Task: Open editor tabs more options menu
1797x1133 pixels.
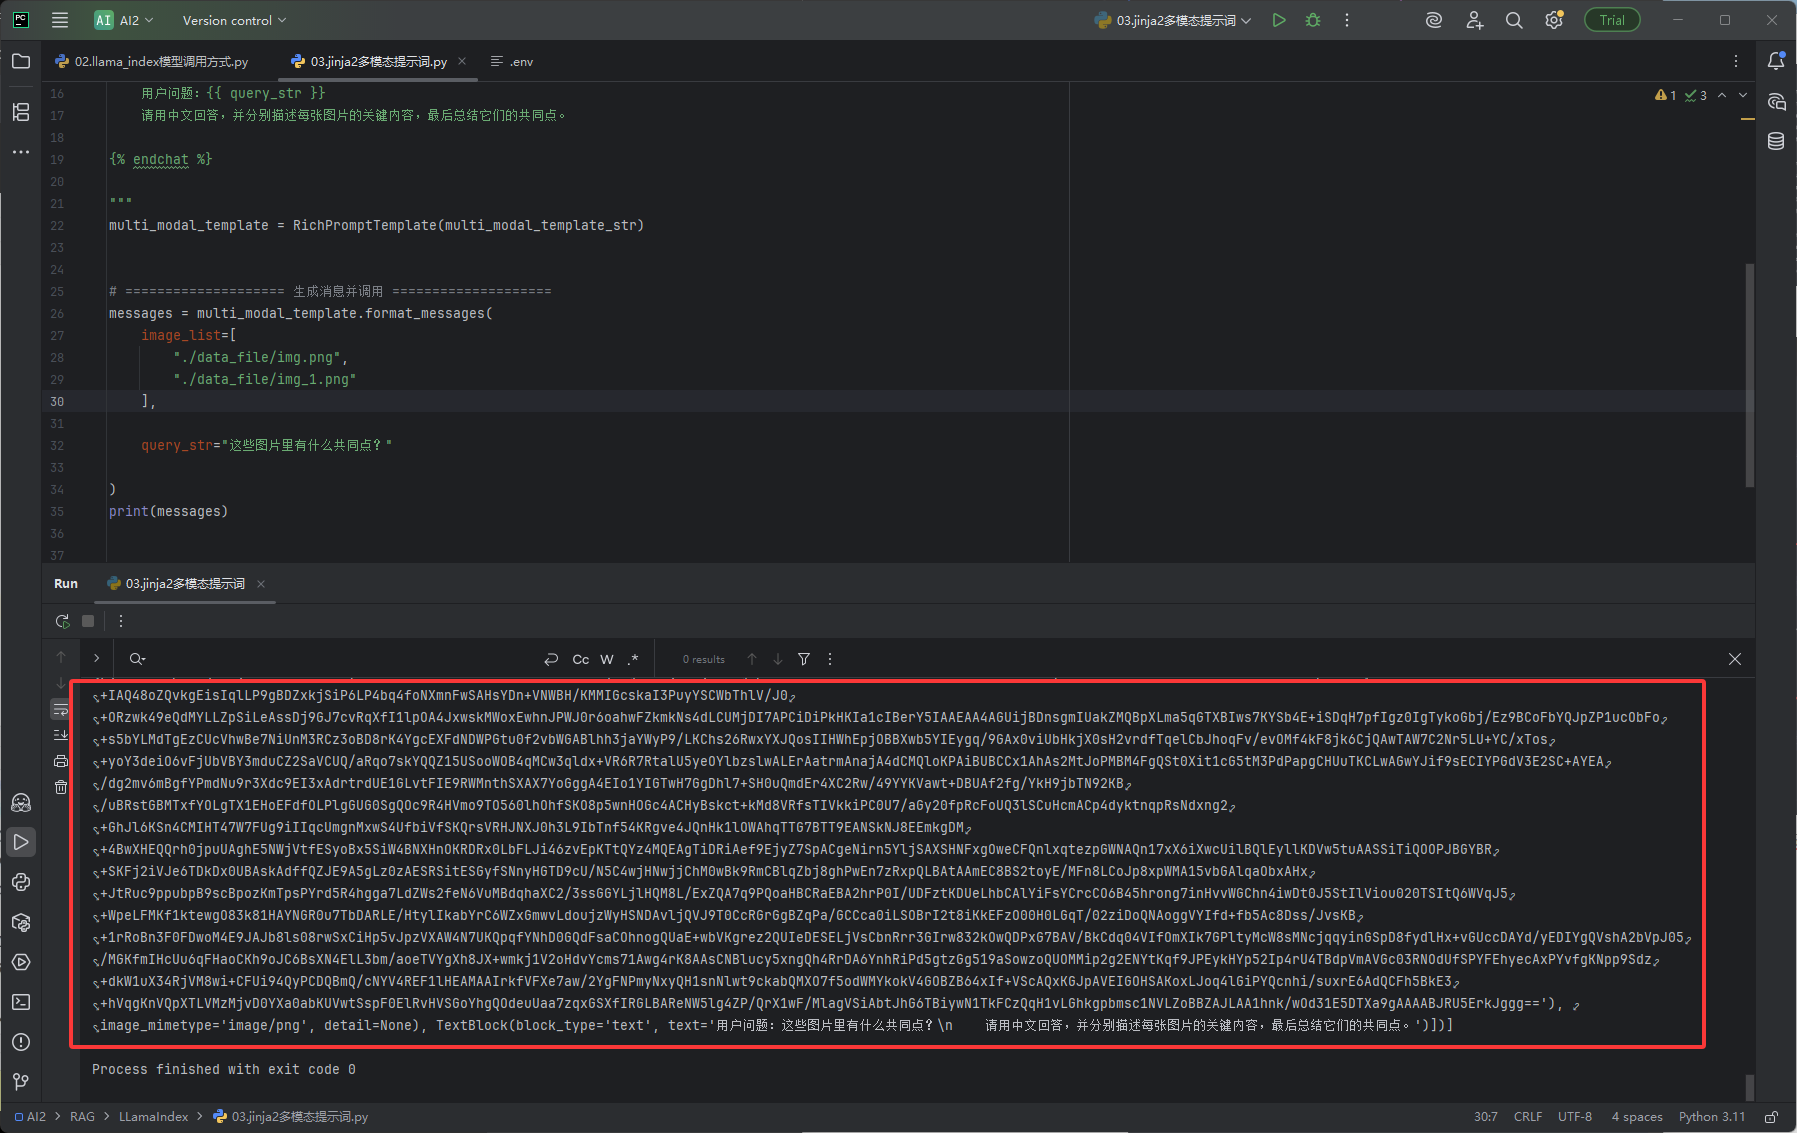Action: point(1736,61)
